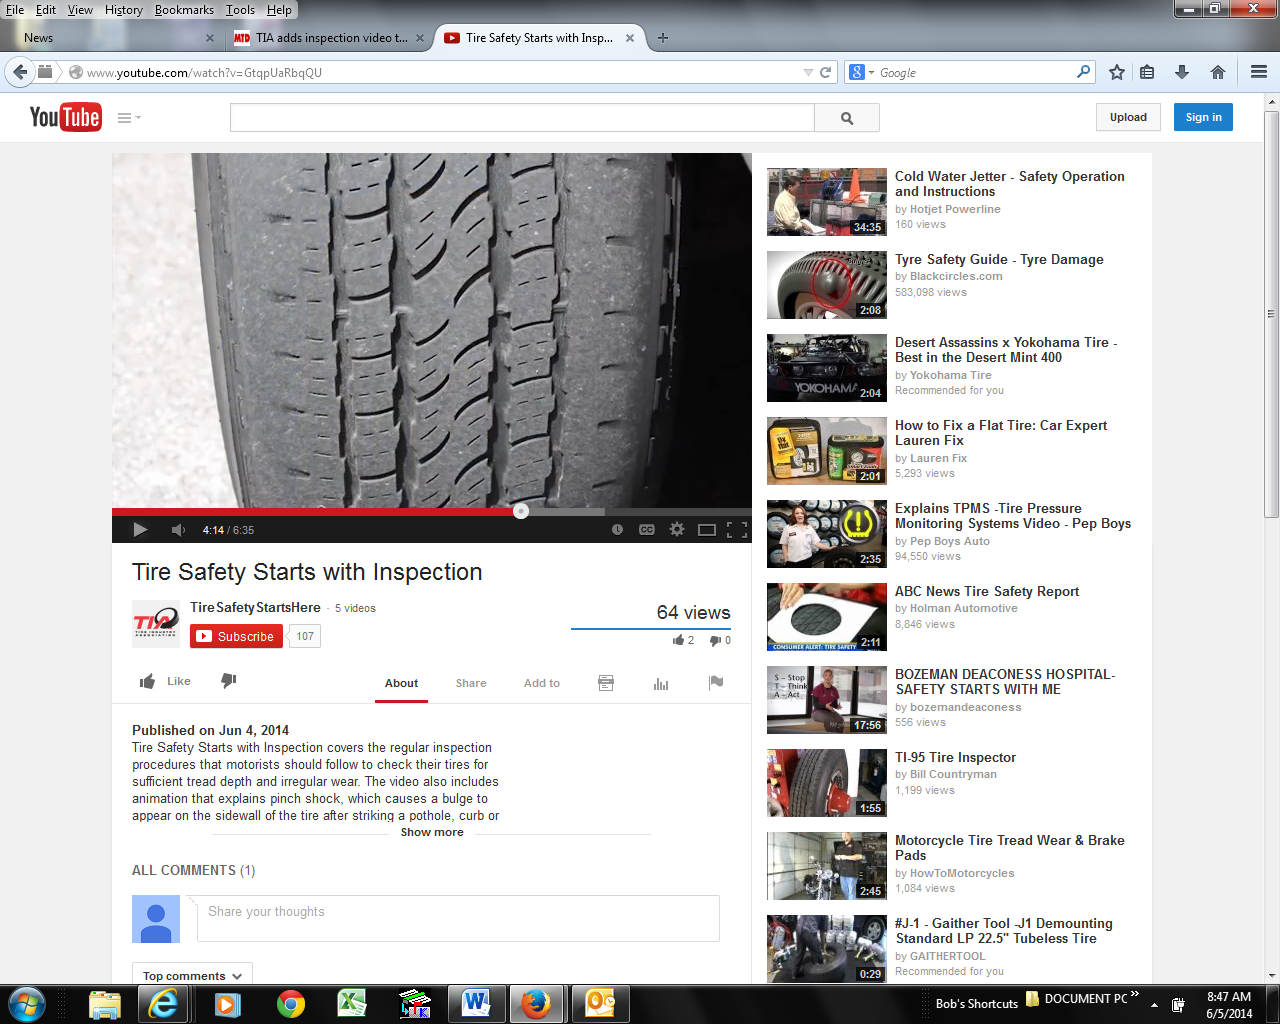Enter fullscreen playback
The height and width of the screenshot is (1024, 1280).
740,530
